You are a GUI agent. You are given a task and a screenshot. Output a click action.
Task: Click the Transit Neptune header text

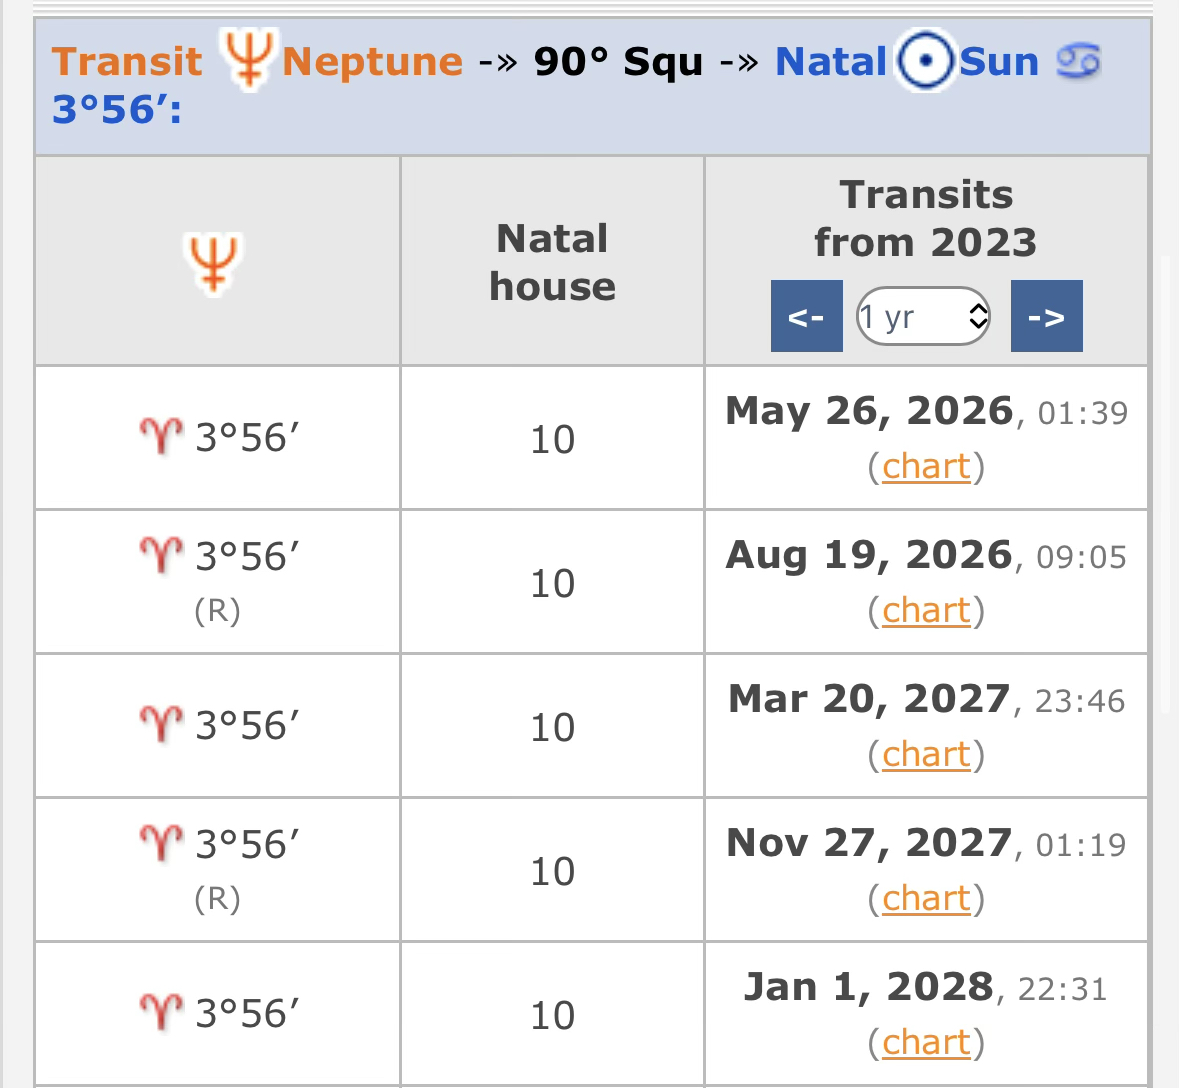coord(372,62)
